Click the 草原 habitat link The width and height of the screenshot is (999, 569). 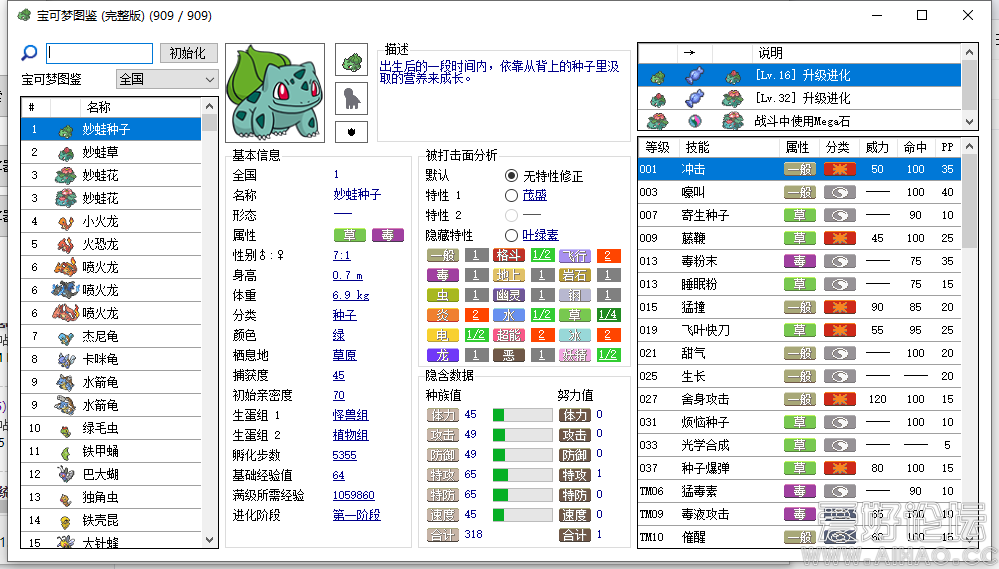coord(345,355)
